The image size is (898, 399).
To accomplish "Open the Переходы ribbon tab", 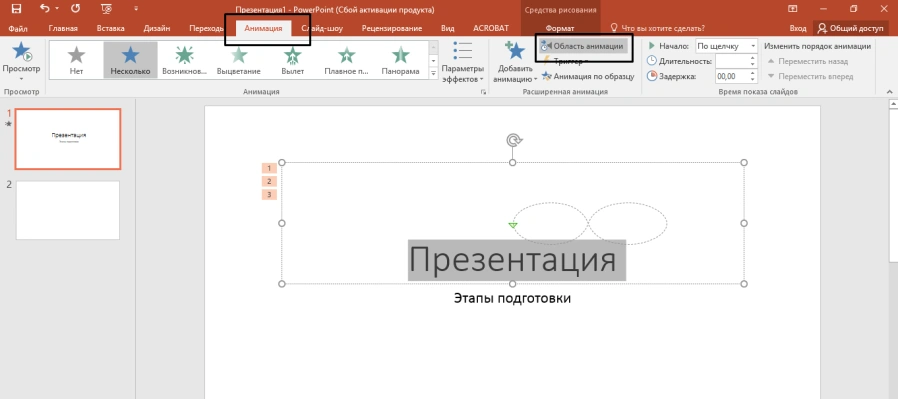I will pyautogui.click(x=206, y=28).
